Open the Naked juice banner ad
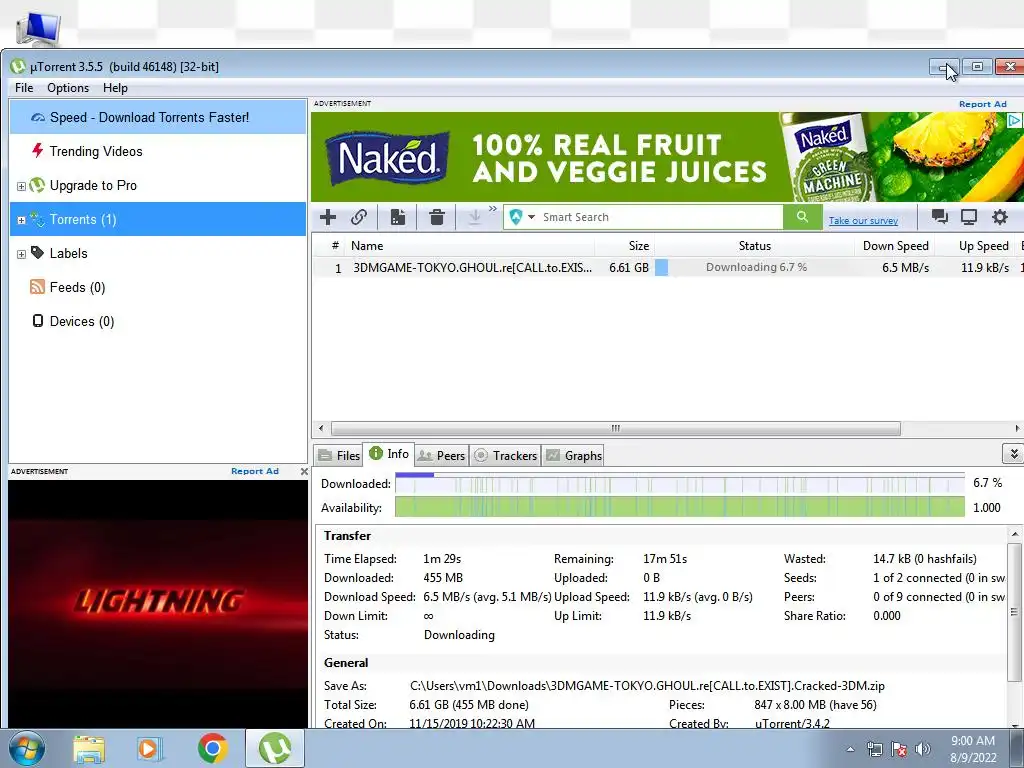Screen dimensions: 1024x768 click(666, 157)
